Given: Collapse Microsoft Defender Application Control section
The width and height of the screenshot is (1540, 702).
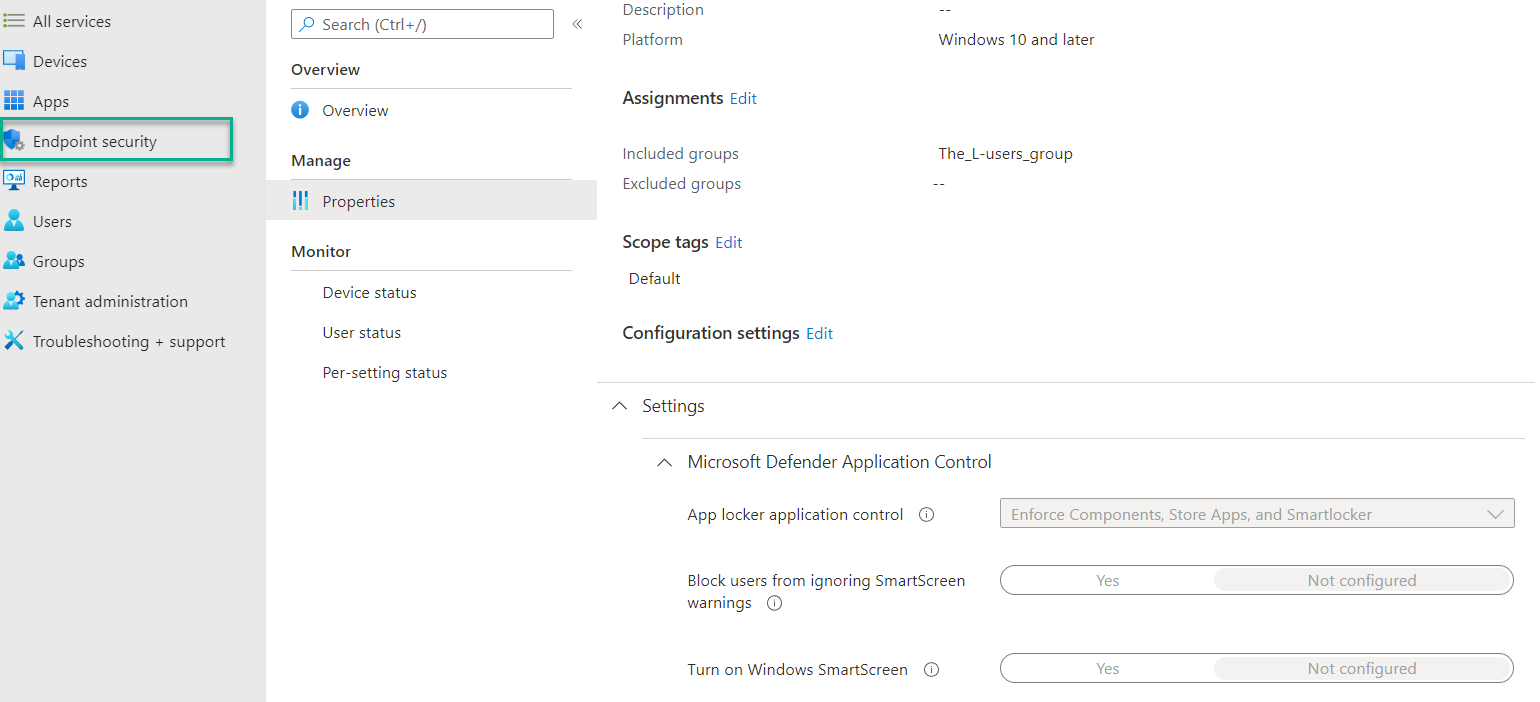Looking at the screenshot, I should (664, 462).
